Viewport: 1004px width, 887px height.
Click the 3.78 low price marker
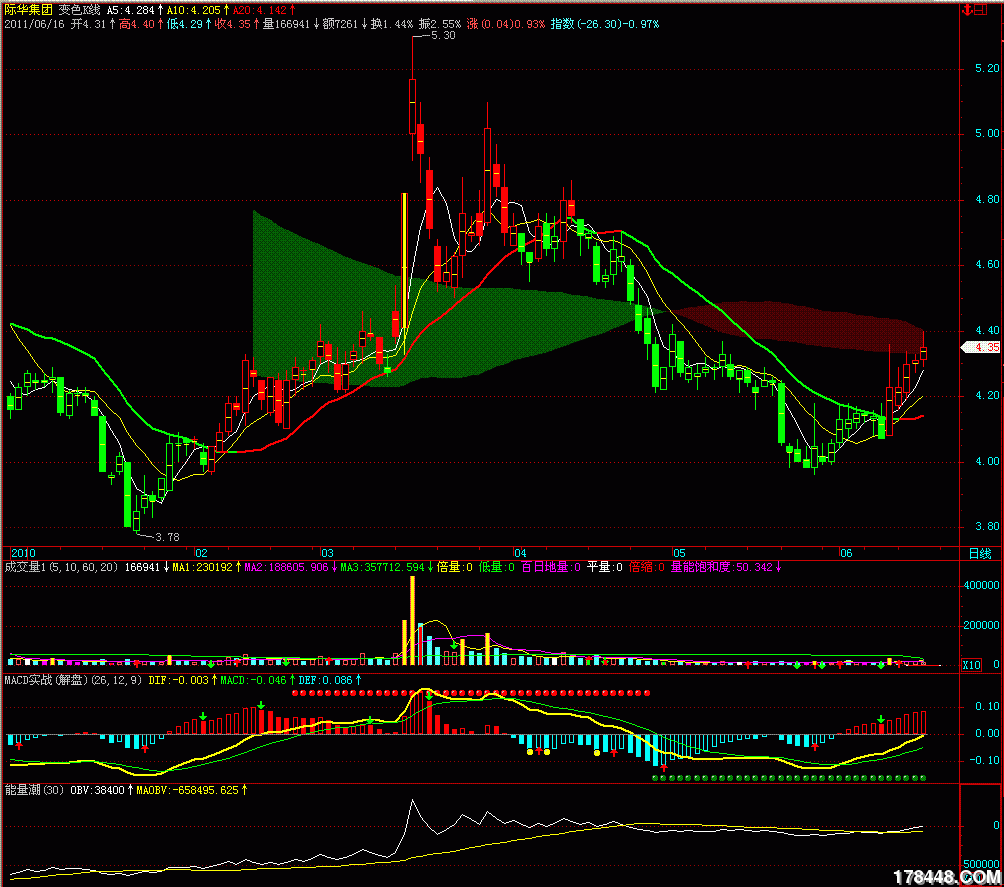[167, 536]
